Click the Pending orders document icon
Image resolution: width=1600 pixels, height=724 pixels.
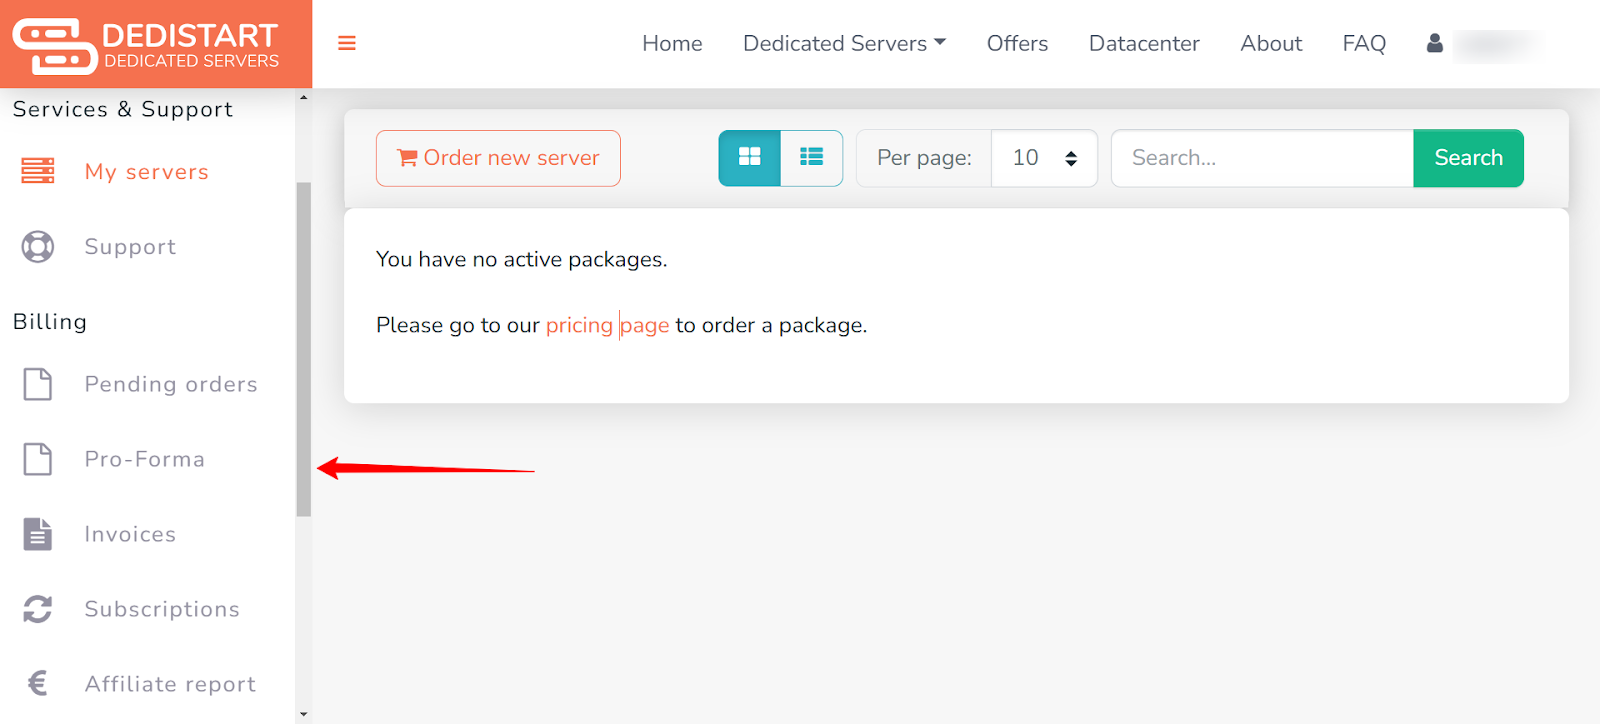38,384
